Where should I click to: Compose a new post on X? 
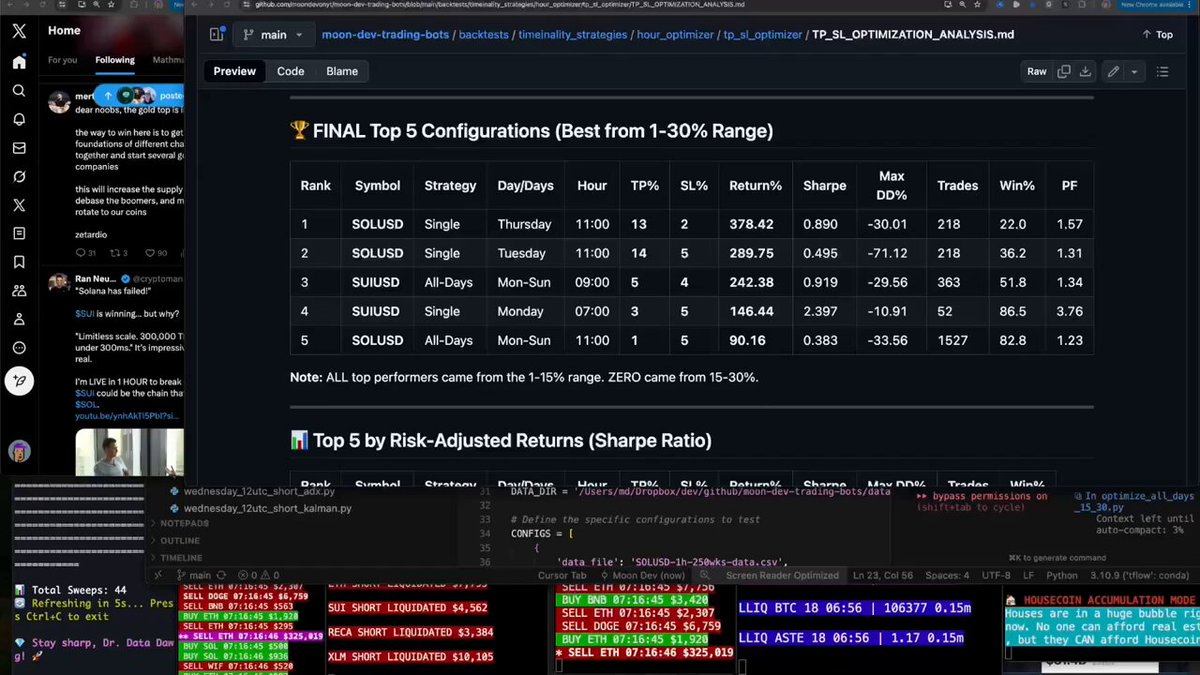pos(19,381)
